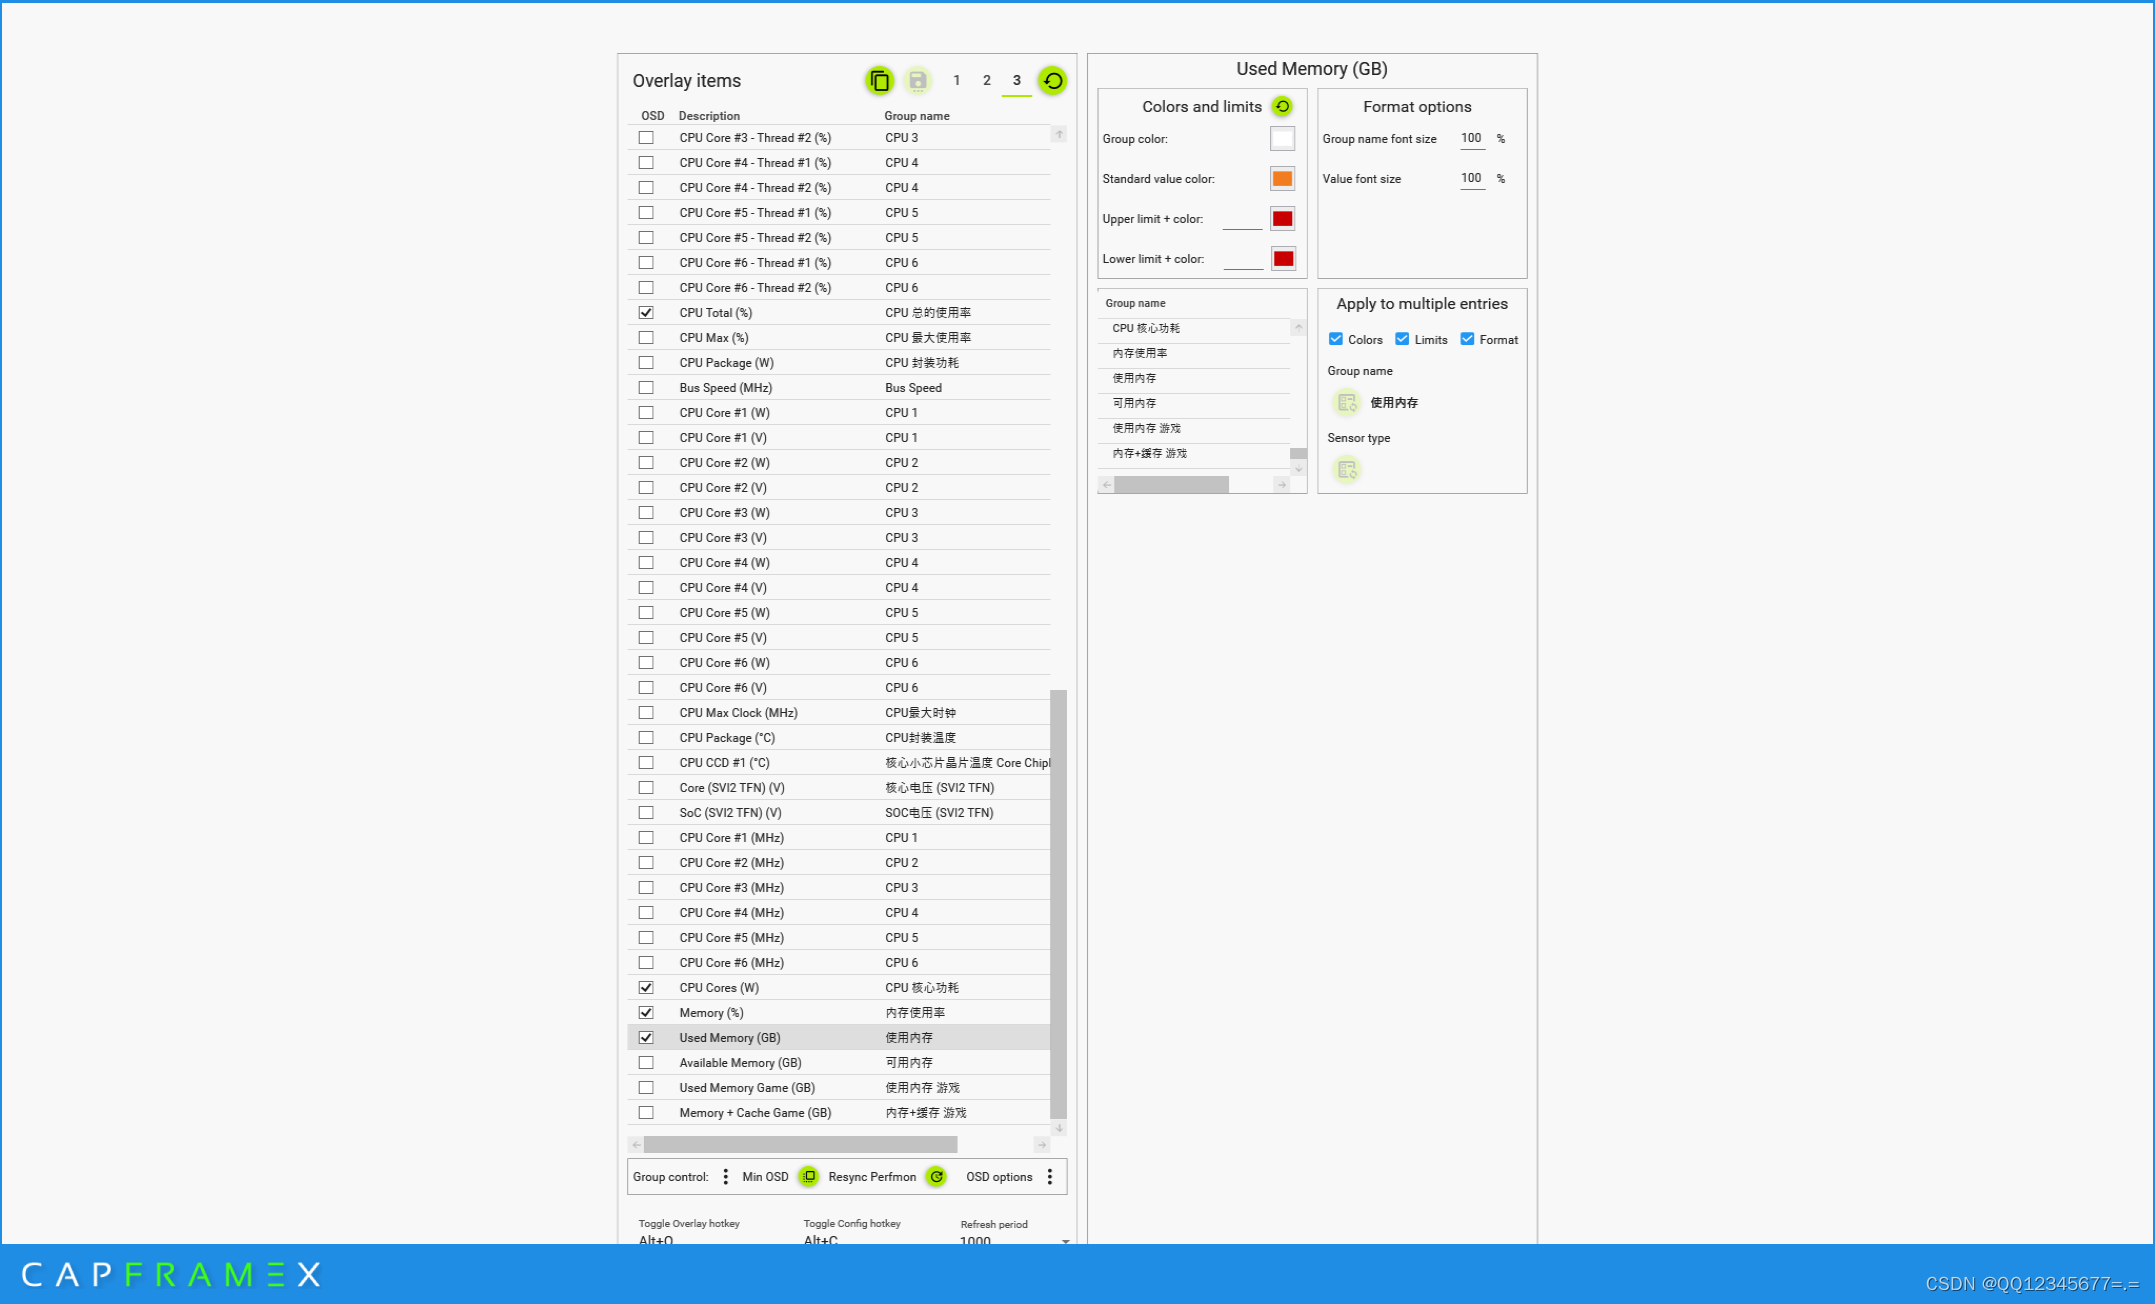
Task: Reset Colors and limits settings
Action: [x=1282, y=106]
